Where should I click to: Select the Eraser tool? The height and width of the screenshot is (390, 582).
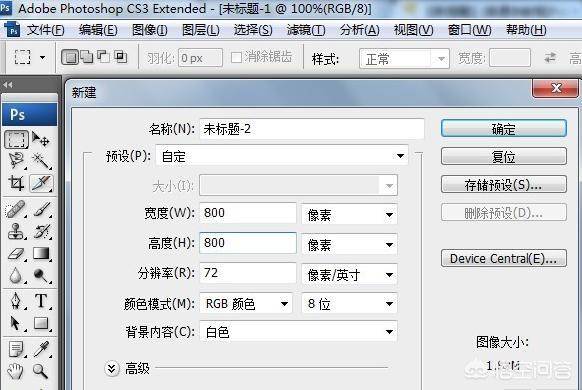click(16, 254)
